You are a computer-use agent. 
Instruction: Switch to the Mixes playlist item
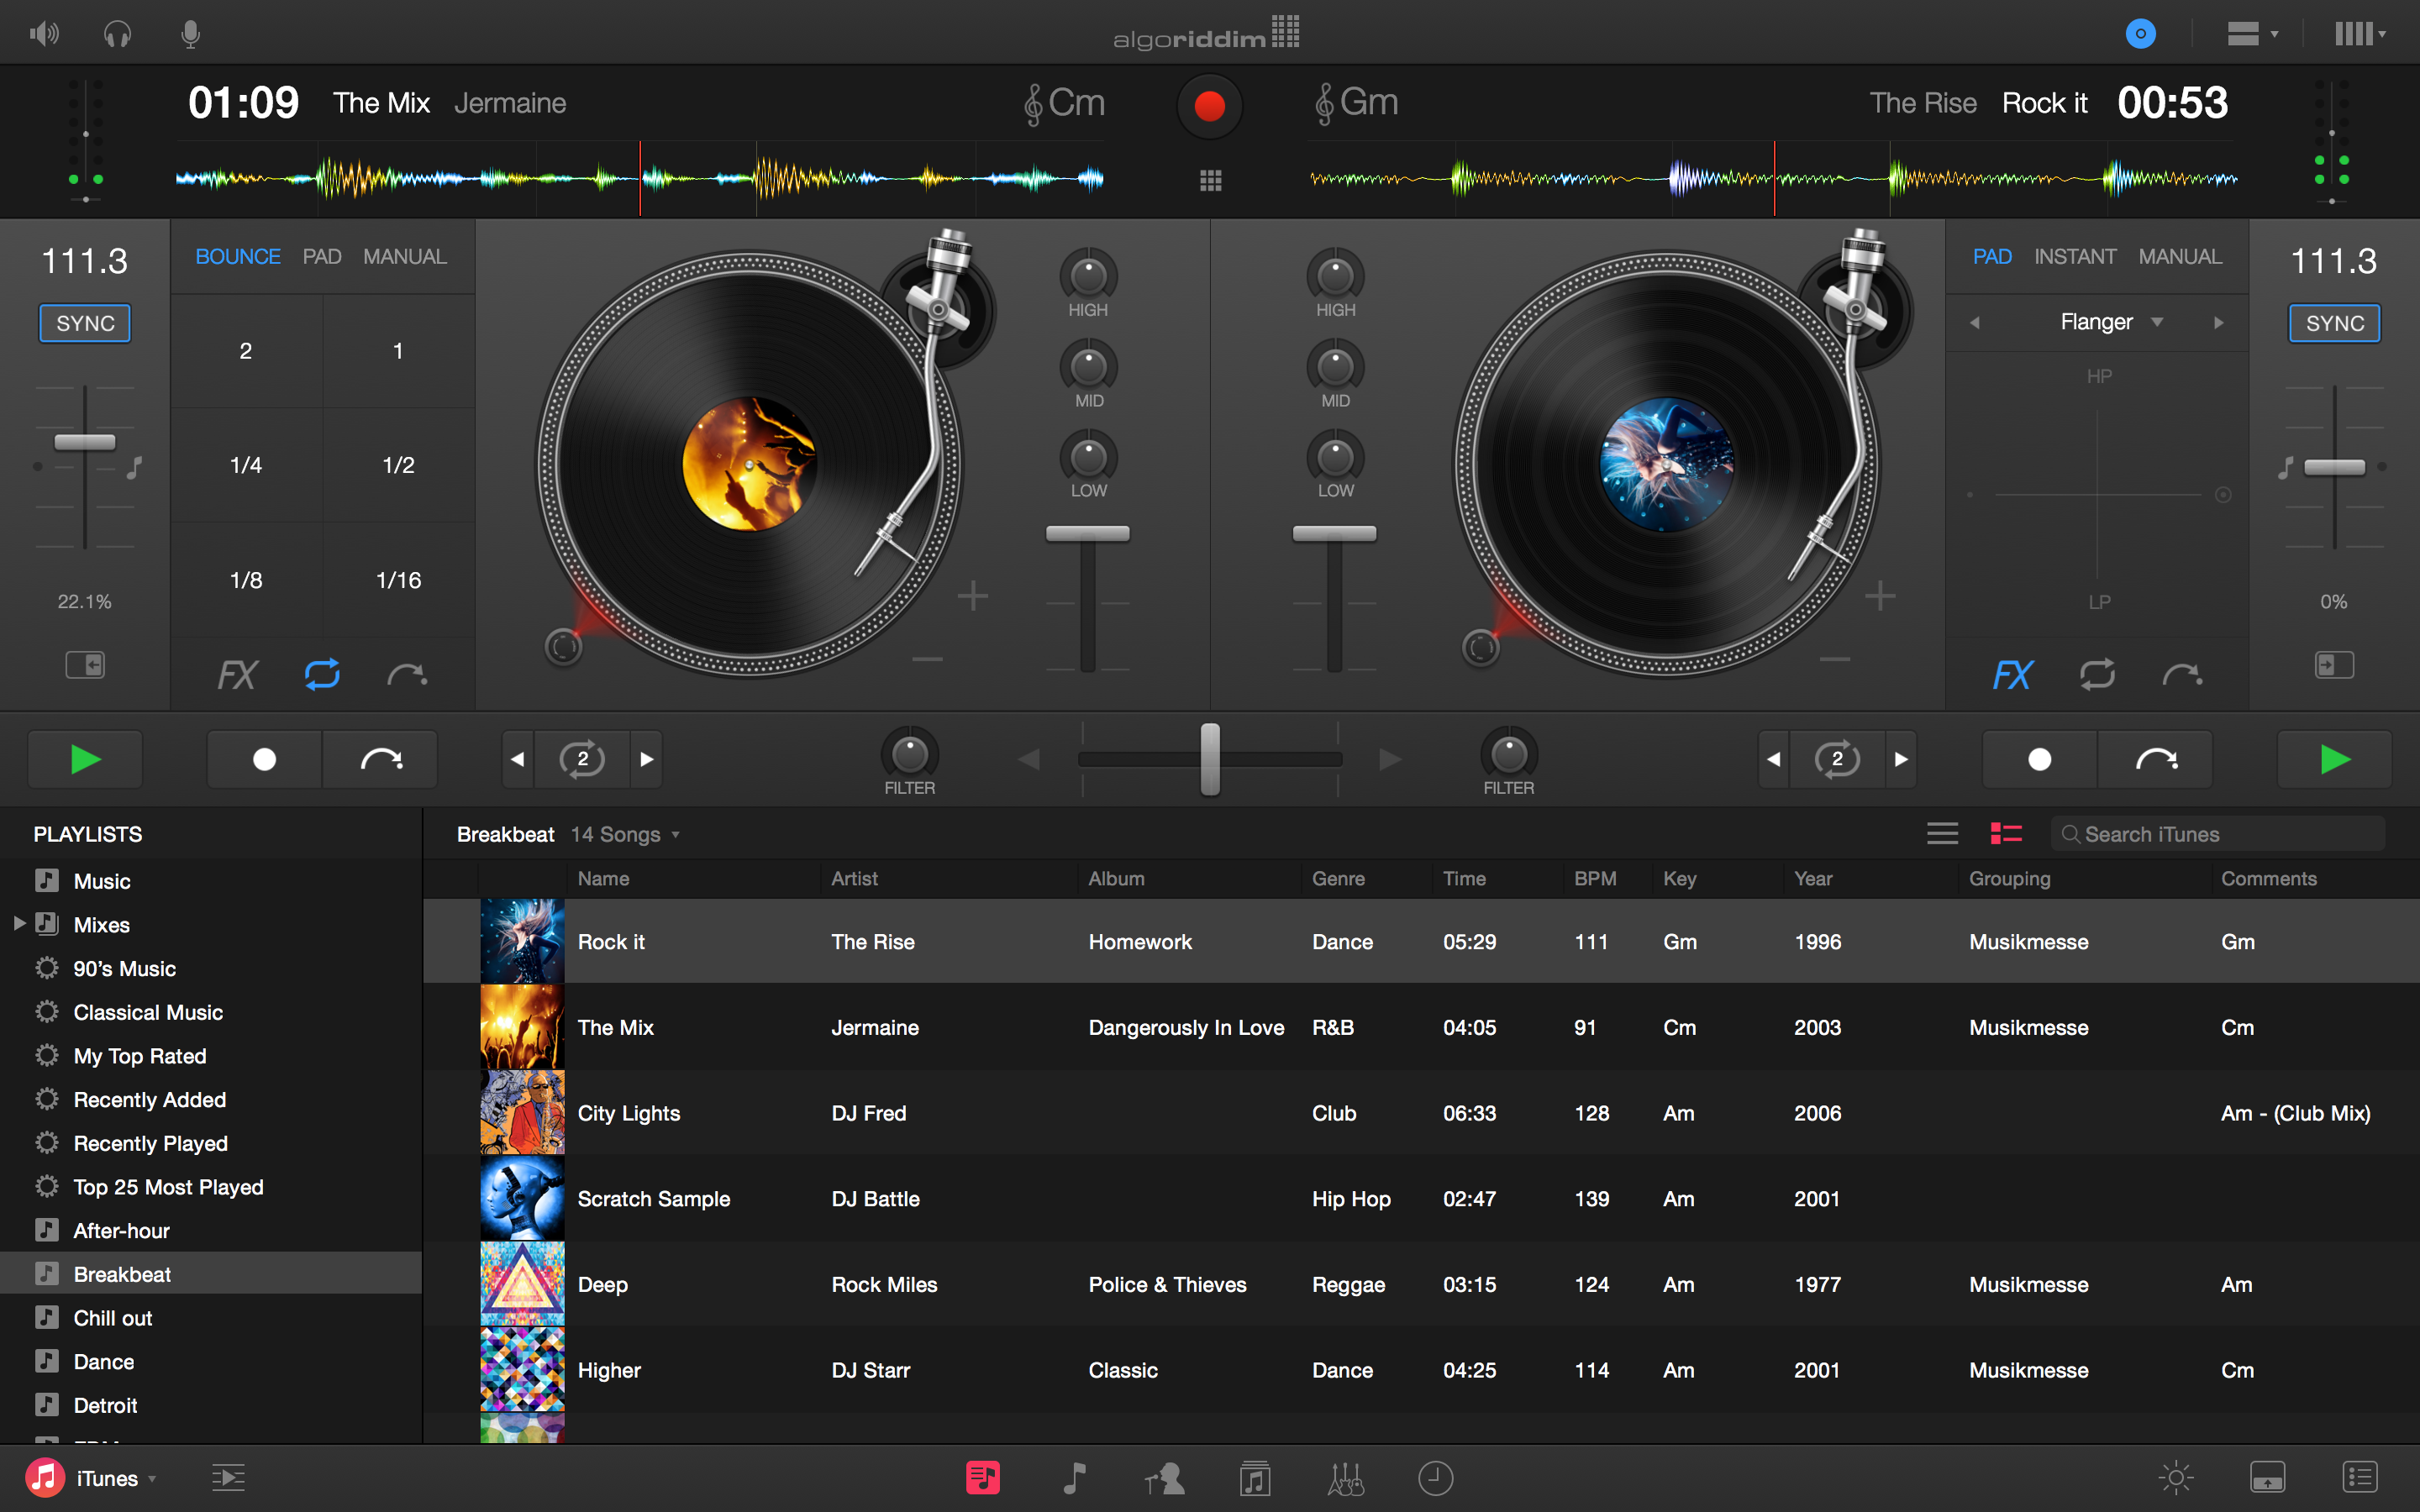click(x=99, y=925)
